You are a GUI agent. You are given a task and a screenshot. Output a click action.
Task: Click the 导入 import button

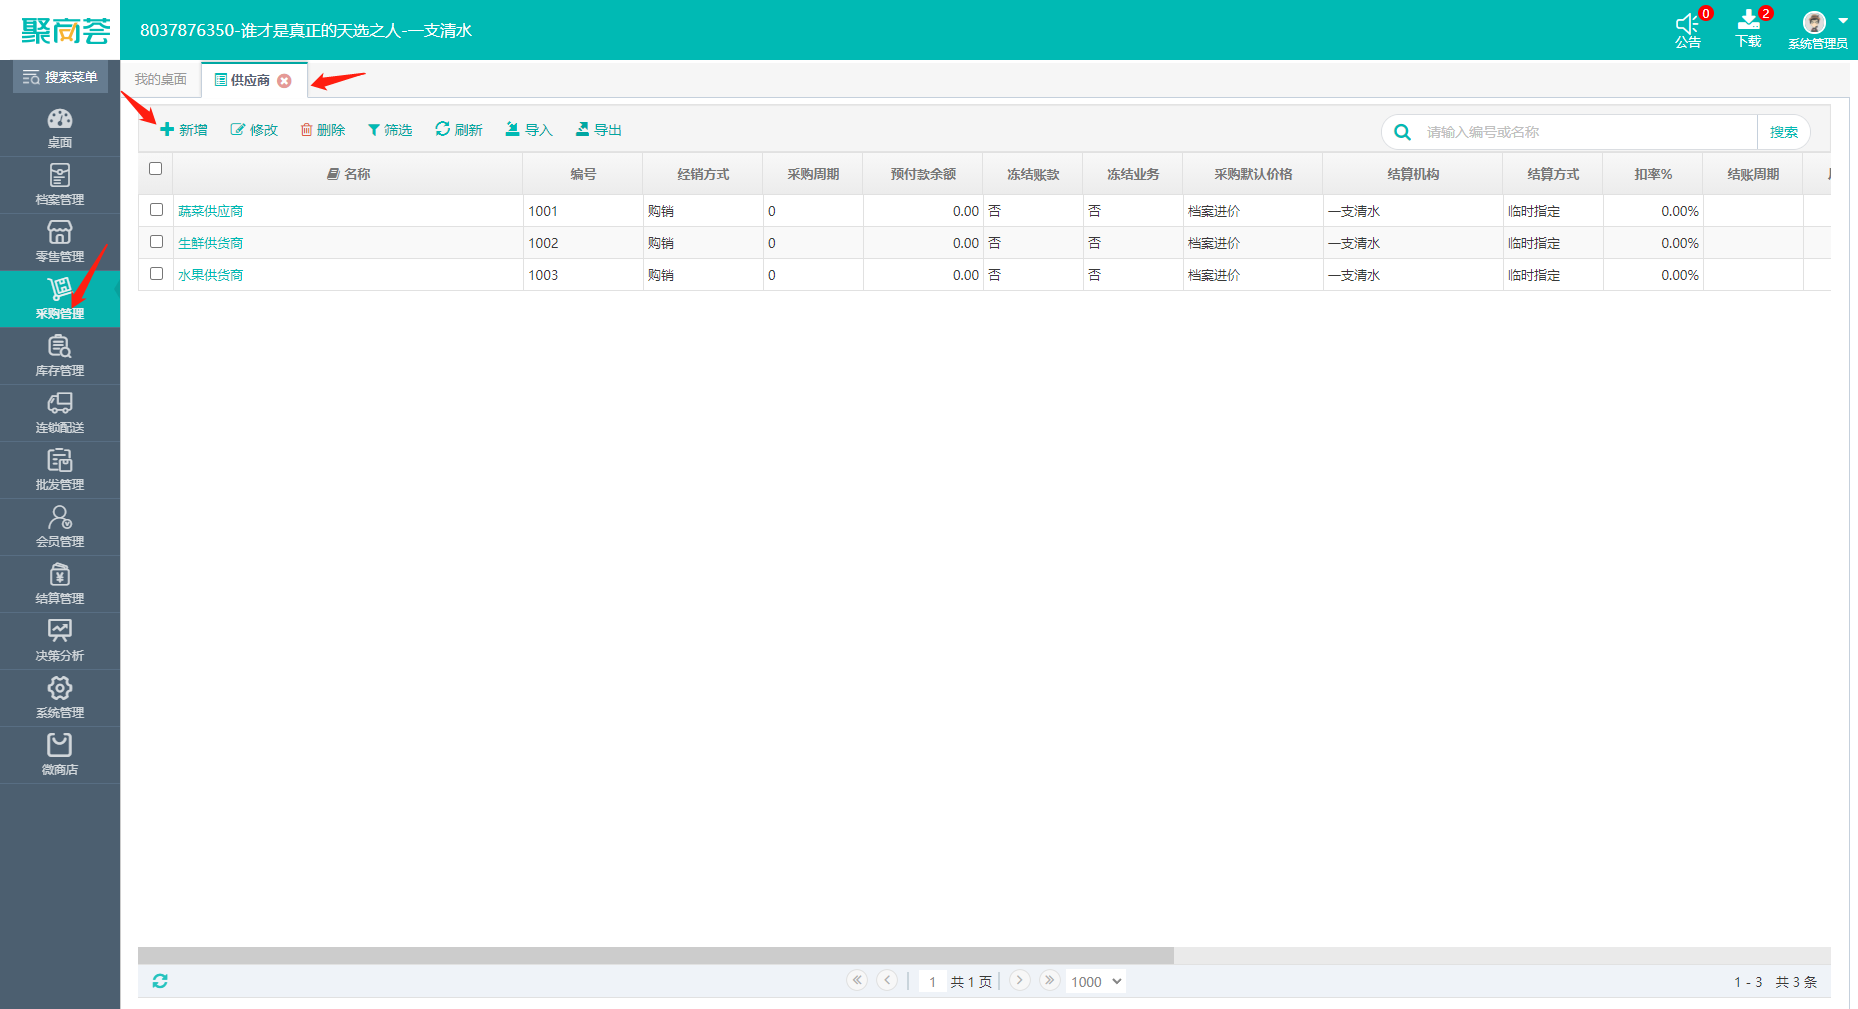pos(529,130)
